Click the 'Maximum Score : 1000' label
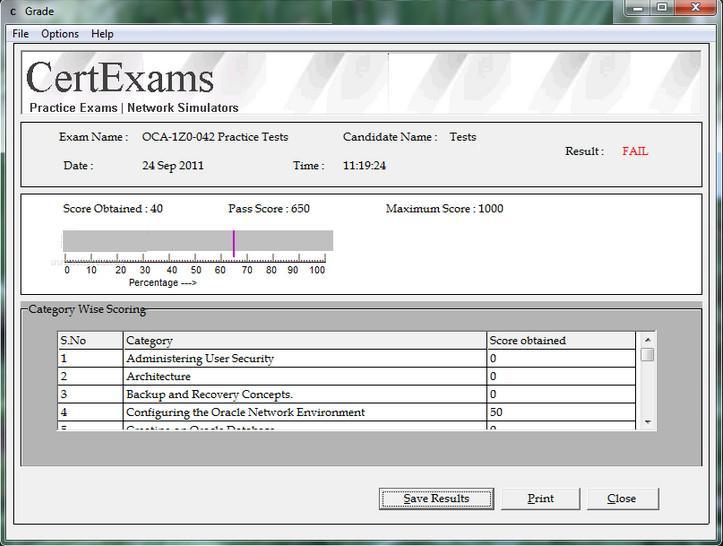The width and height of the screenshot is (723, 546). 444,209
